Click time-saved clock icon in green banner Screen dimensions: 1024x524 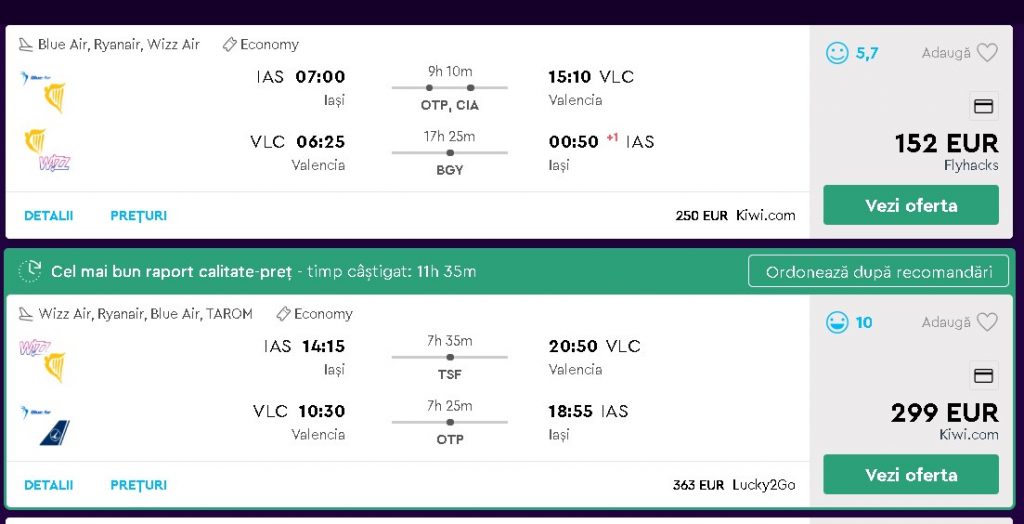coord(32,270)
